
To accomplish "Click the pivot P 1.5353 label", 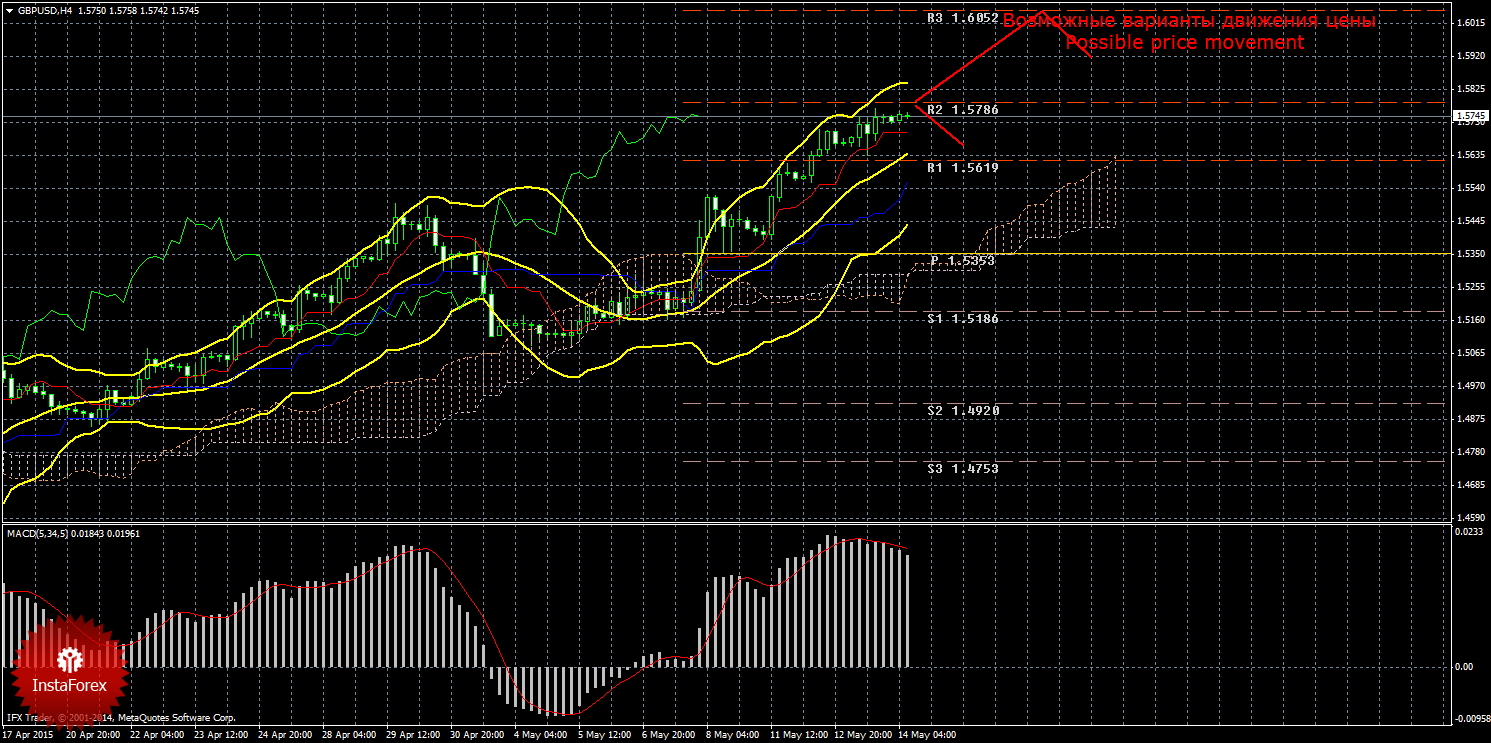I will point(962,260).
